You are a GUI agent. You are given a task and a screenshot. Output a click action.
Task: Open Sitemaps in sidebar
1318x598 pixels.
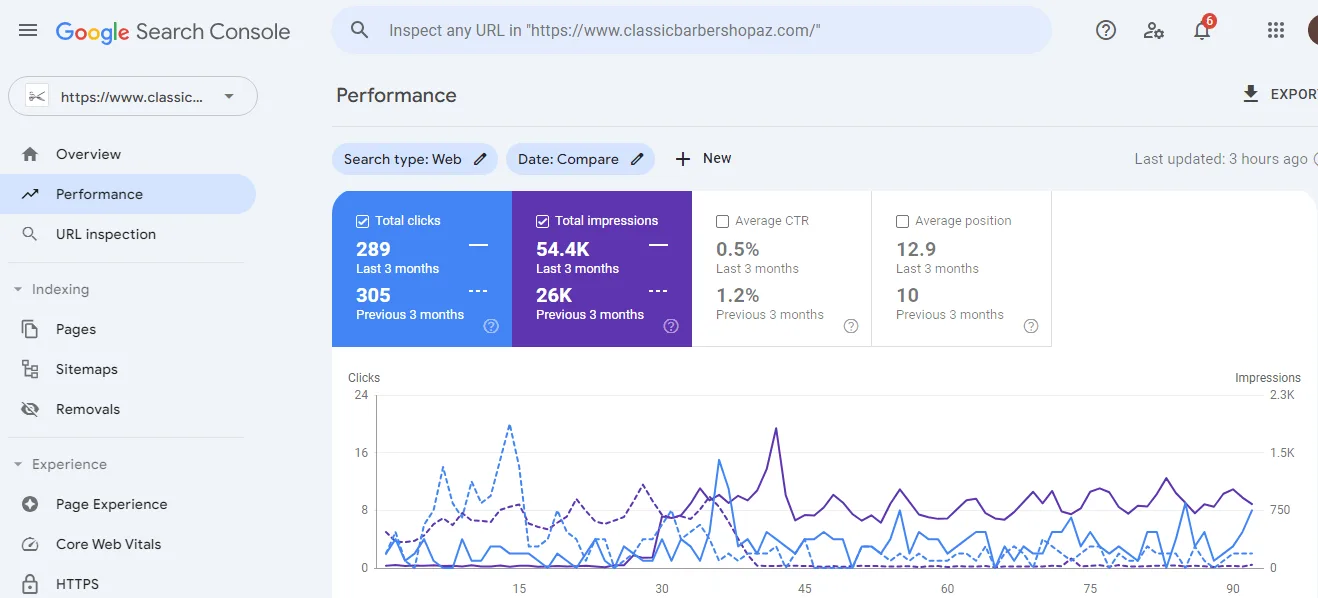click(128, 369)
